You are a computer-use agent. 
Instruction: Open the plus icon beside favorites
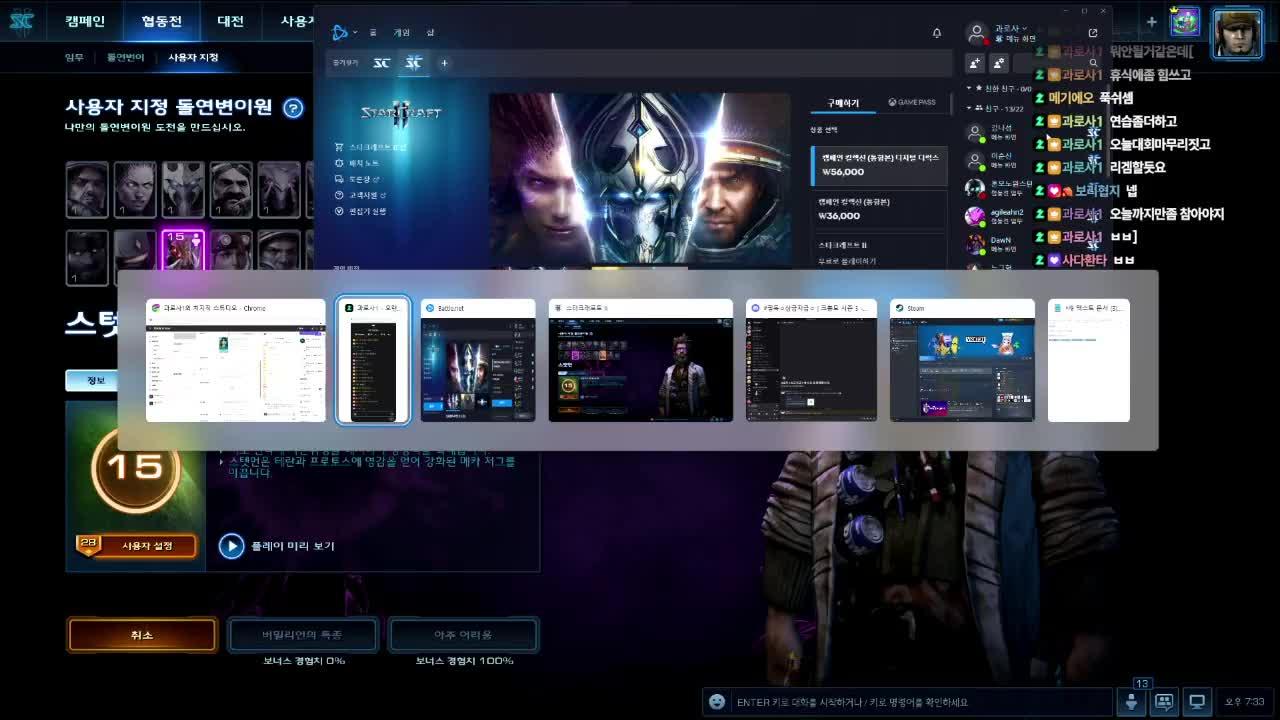[444, 63]
